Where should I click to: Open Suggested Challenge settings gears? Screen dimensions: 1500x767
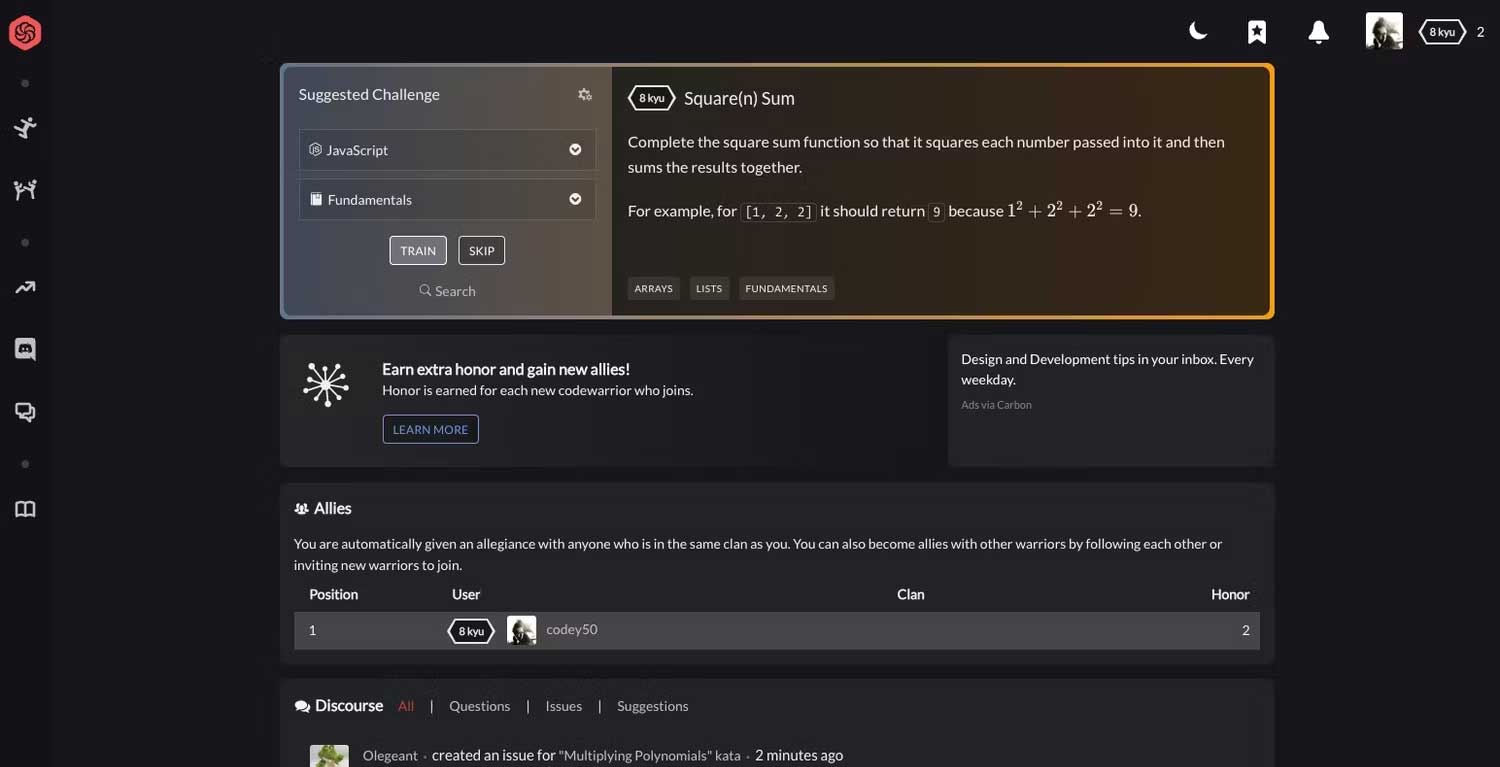click(x=585, y=94)
